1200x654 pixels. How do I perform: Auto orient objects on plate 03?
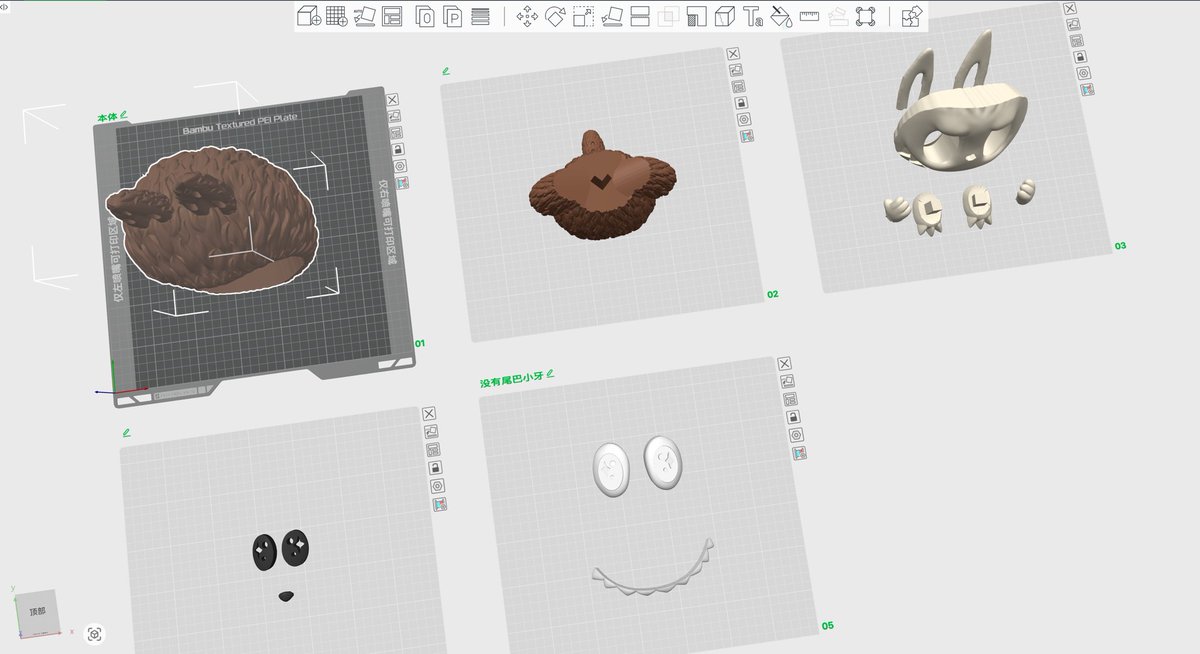[1073, 24]
